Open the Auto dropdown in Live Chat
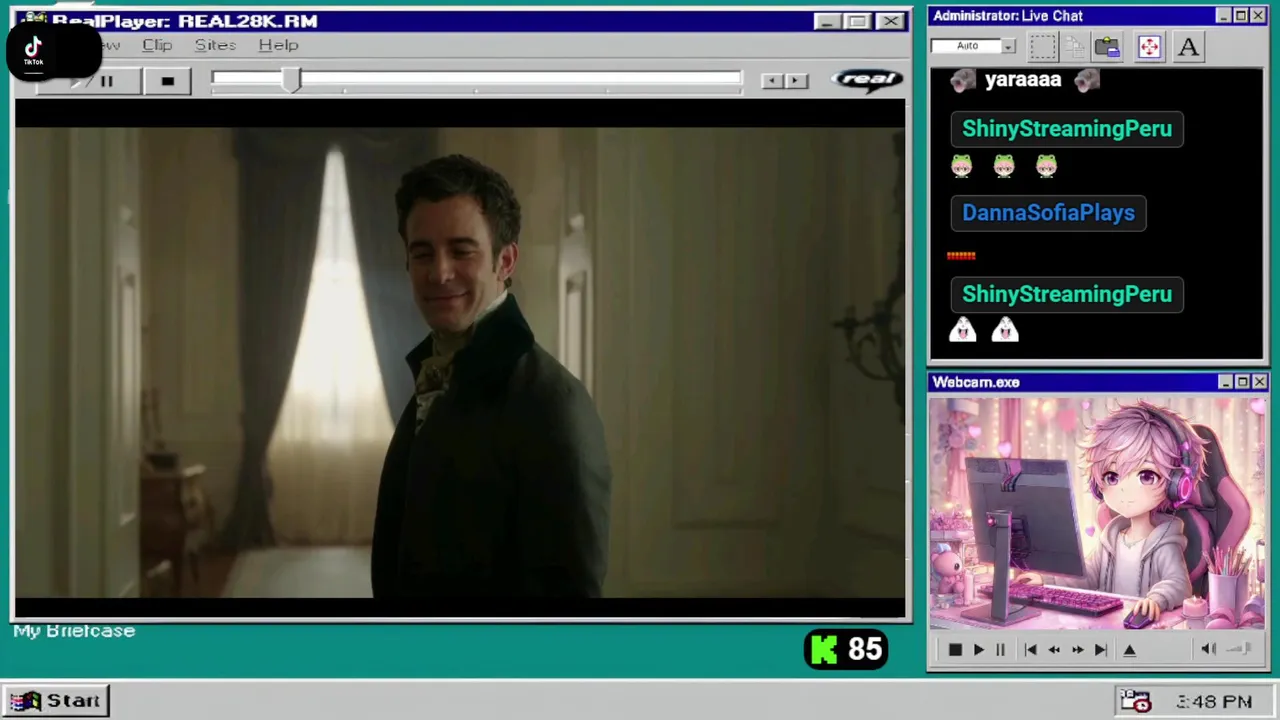Viewport: 1280px width, 720px height. click(x=1008, y=46)
